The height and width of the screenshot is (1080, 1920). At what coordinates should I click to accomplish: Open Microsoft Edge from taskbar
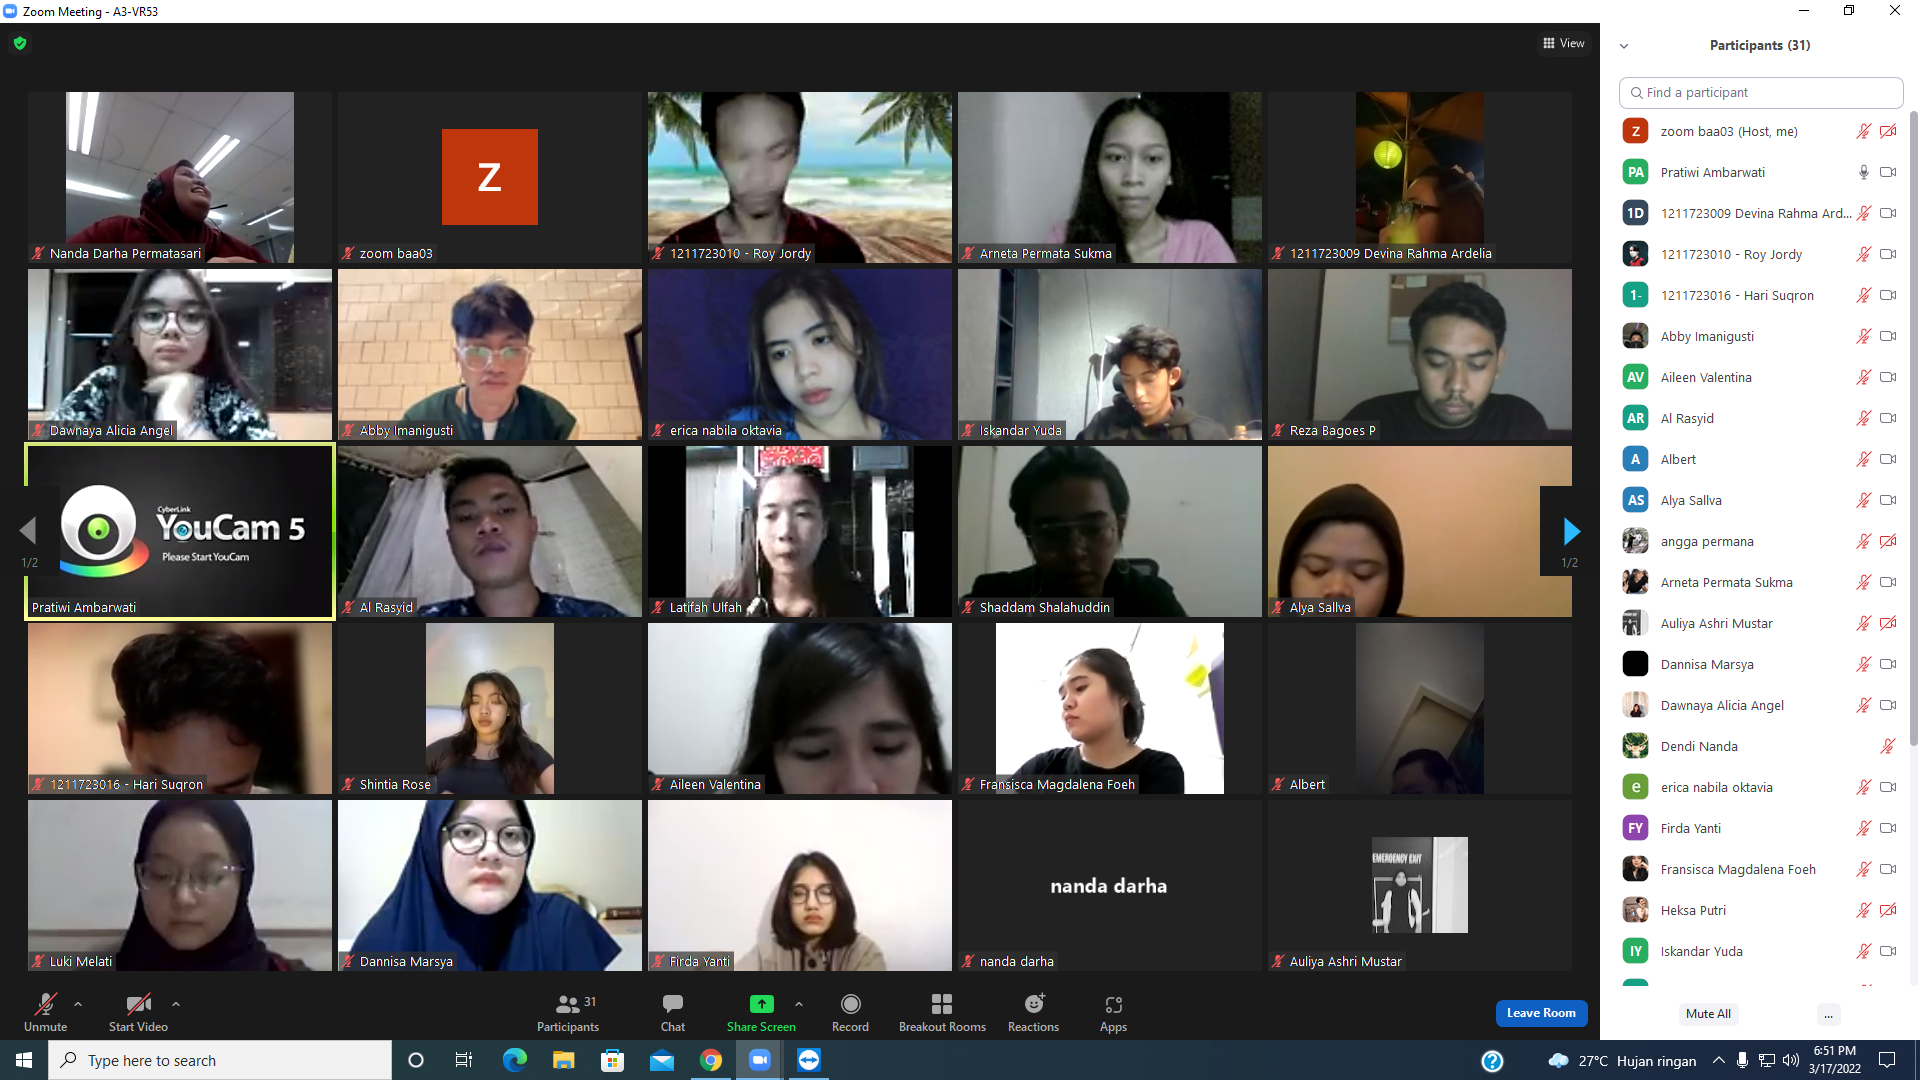(514, 1060)
